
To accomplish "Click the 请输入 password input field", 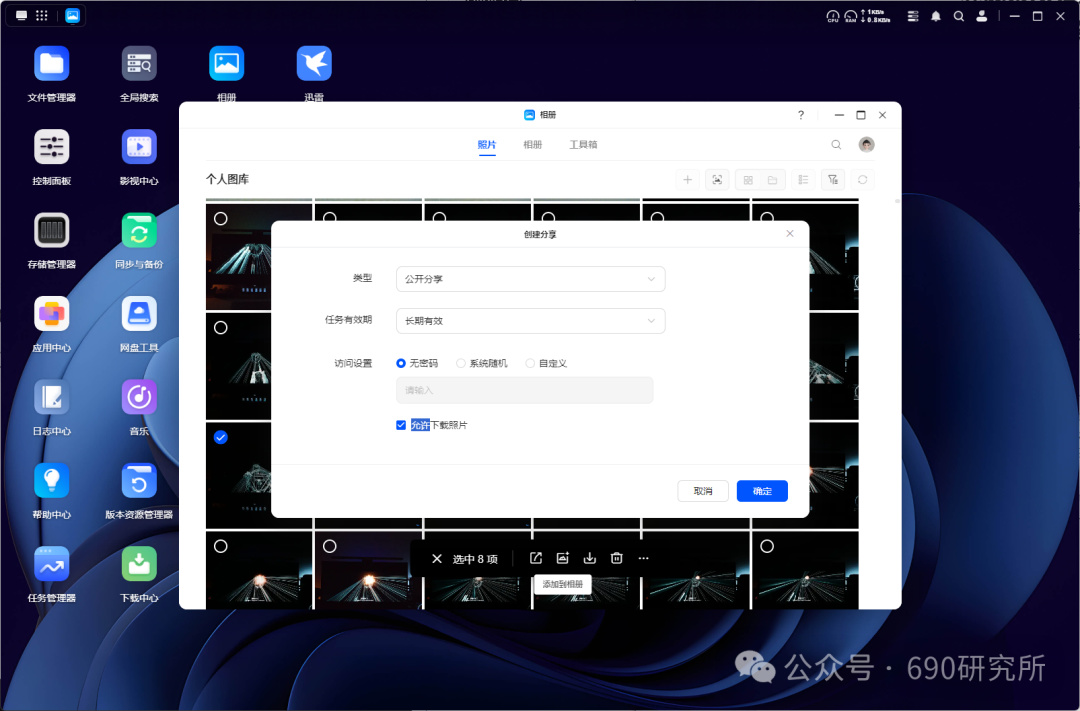I will [x=524, y=390].
